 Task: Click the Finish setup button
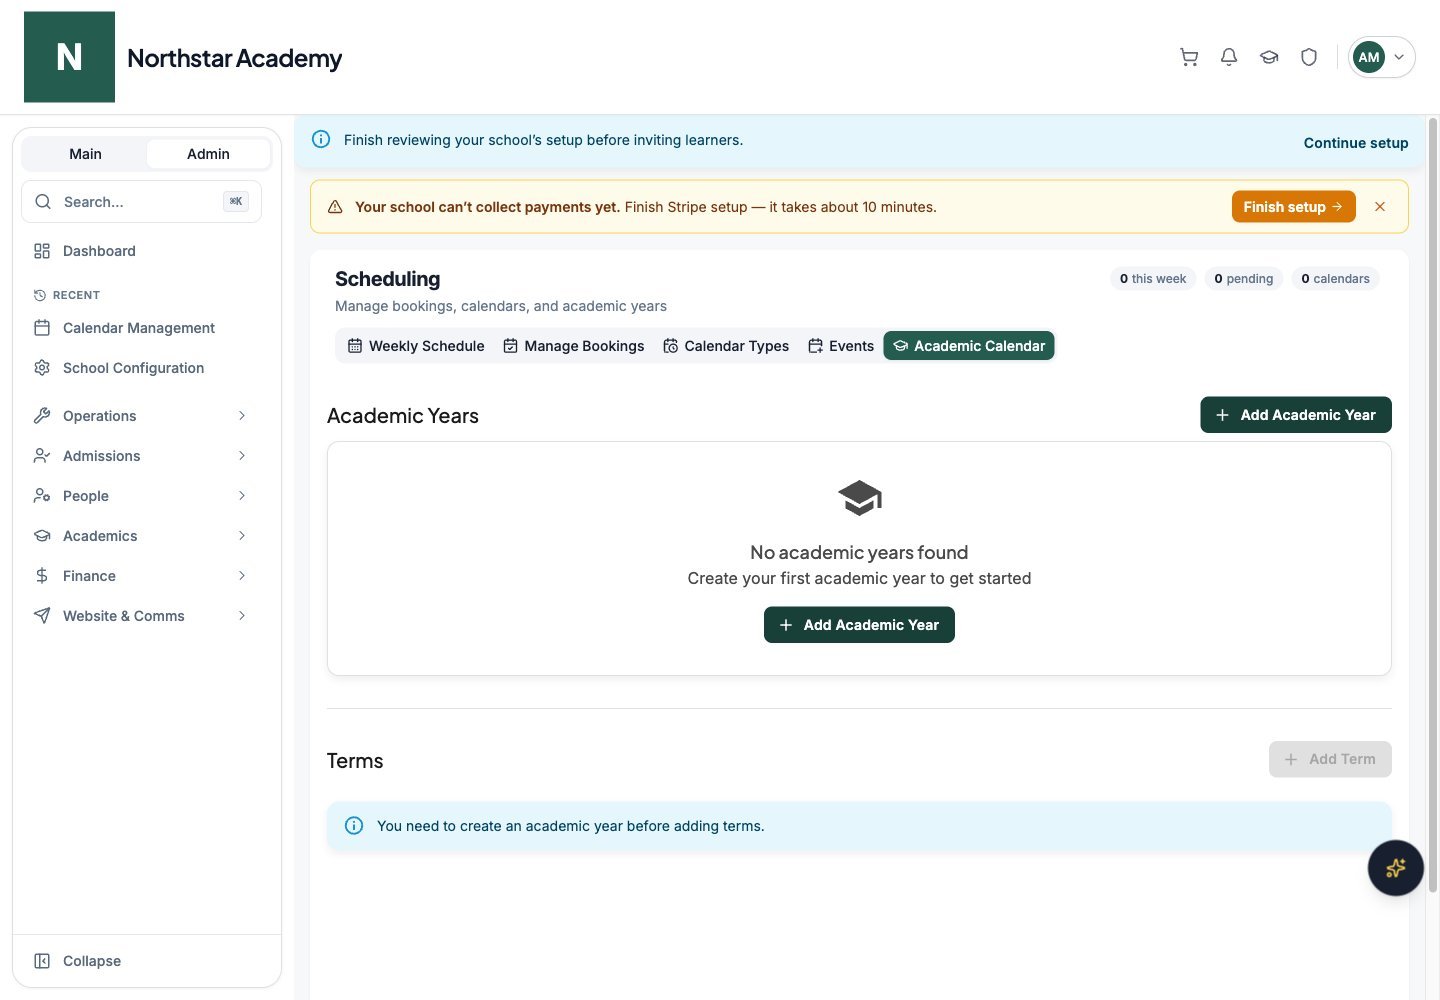pyautogui.click(x=1293, y=207)
